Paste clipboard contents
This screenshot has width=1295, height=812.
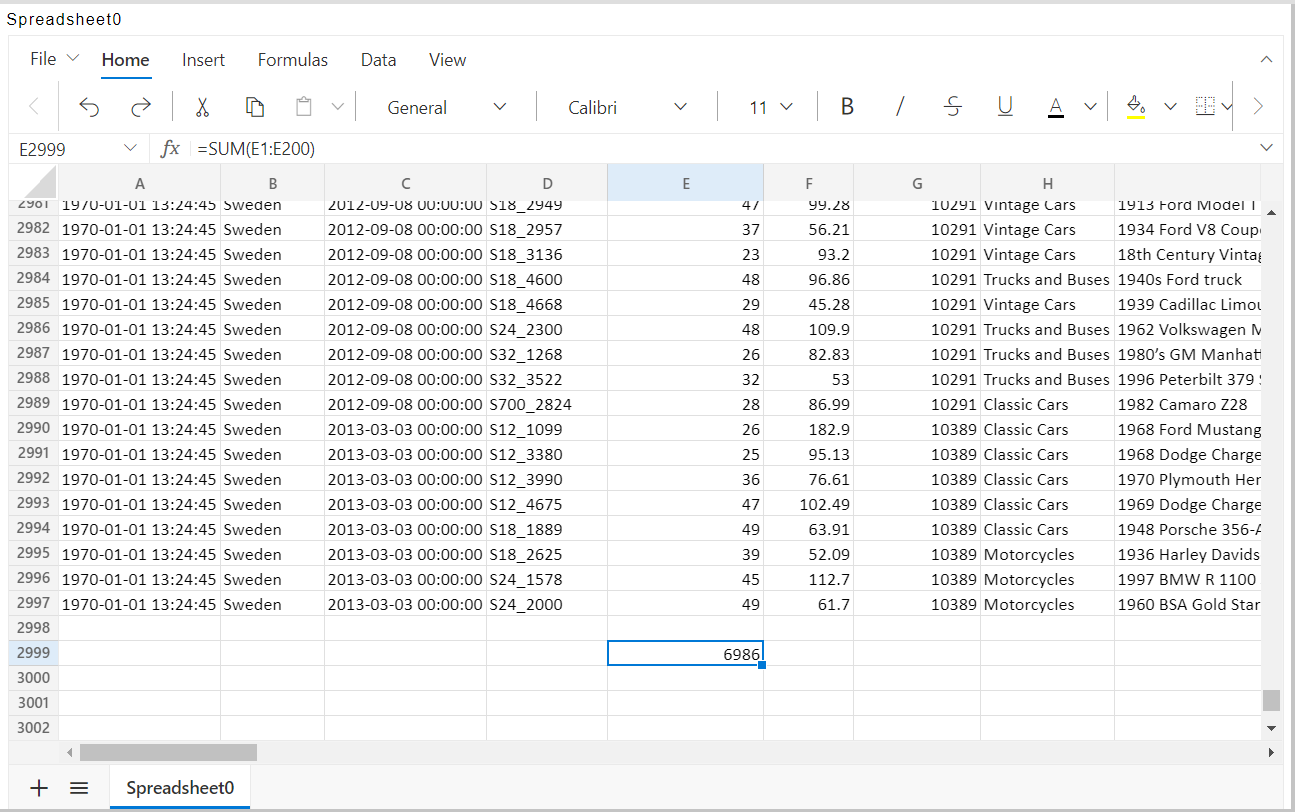[304, 107]
